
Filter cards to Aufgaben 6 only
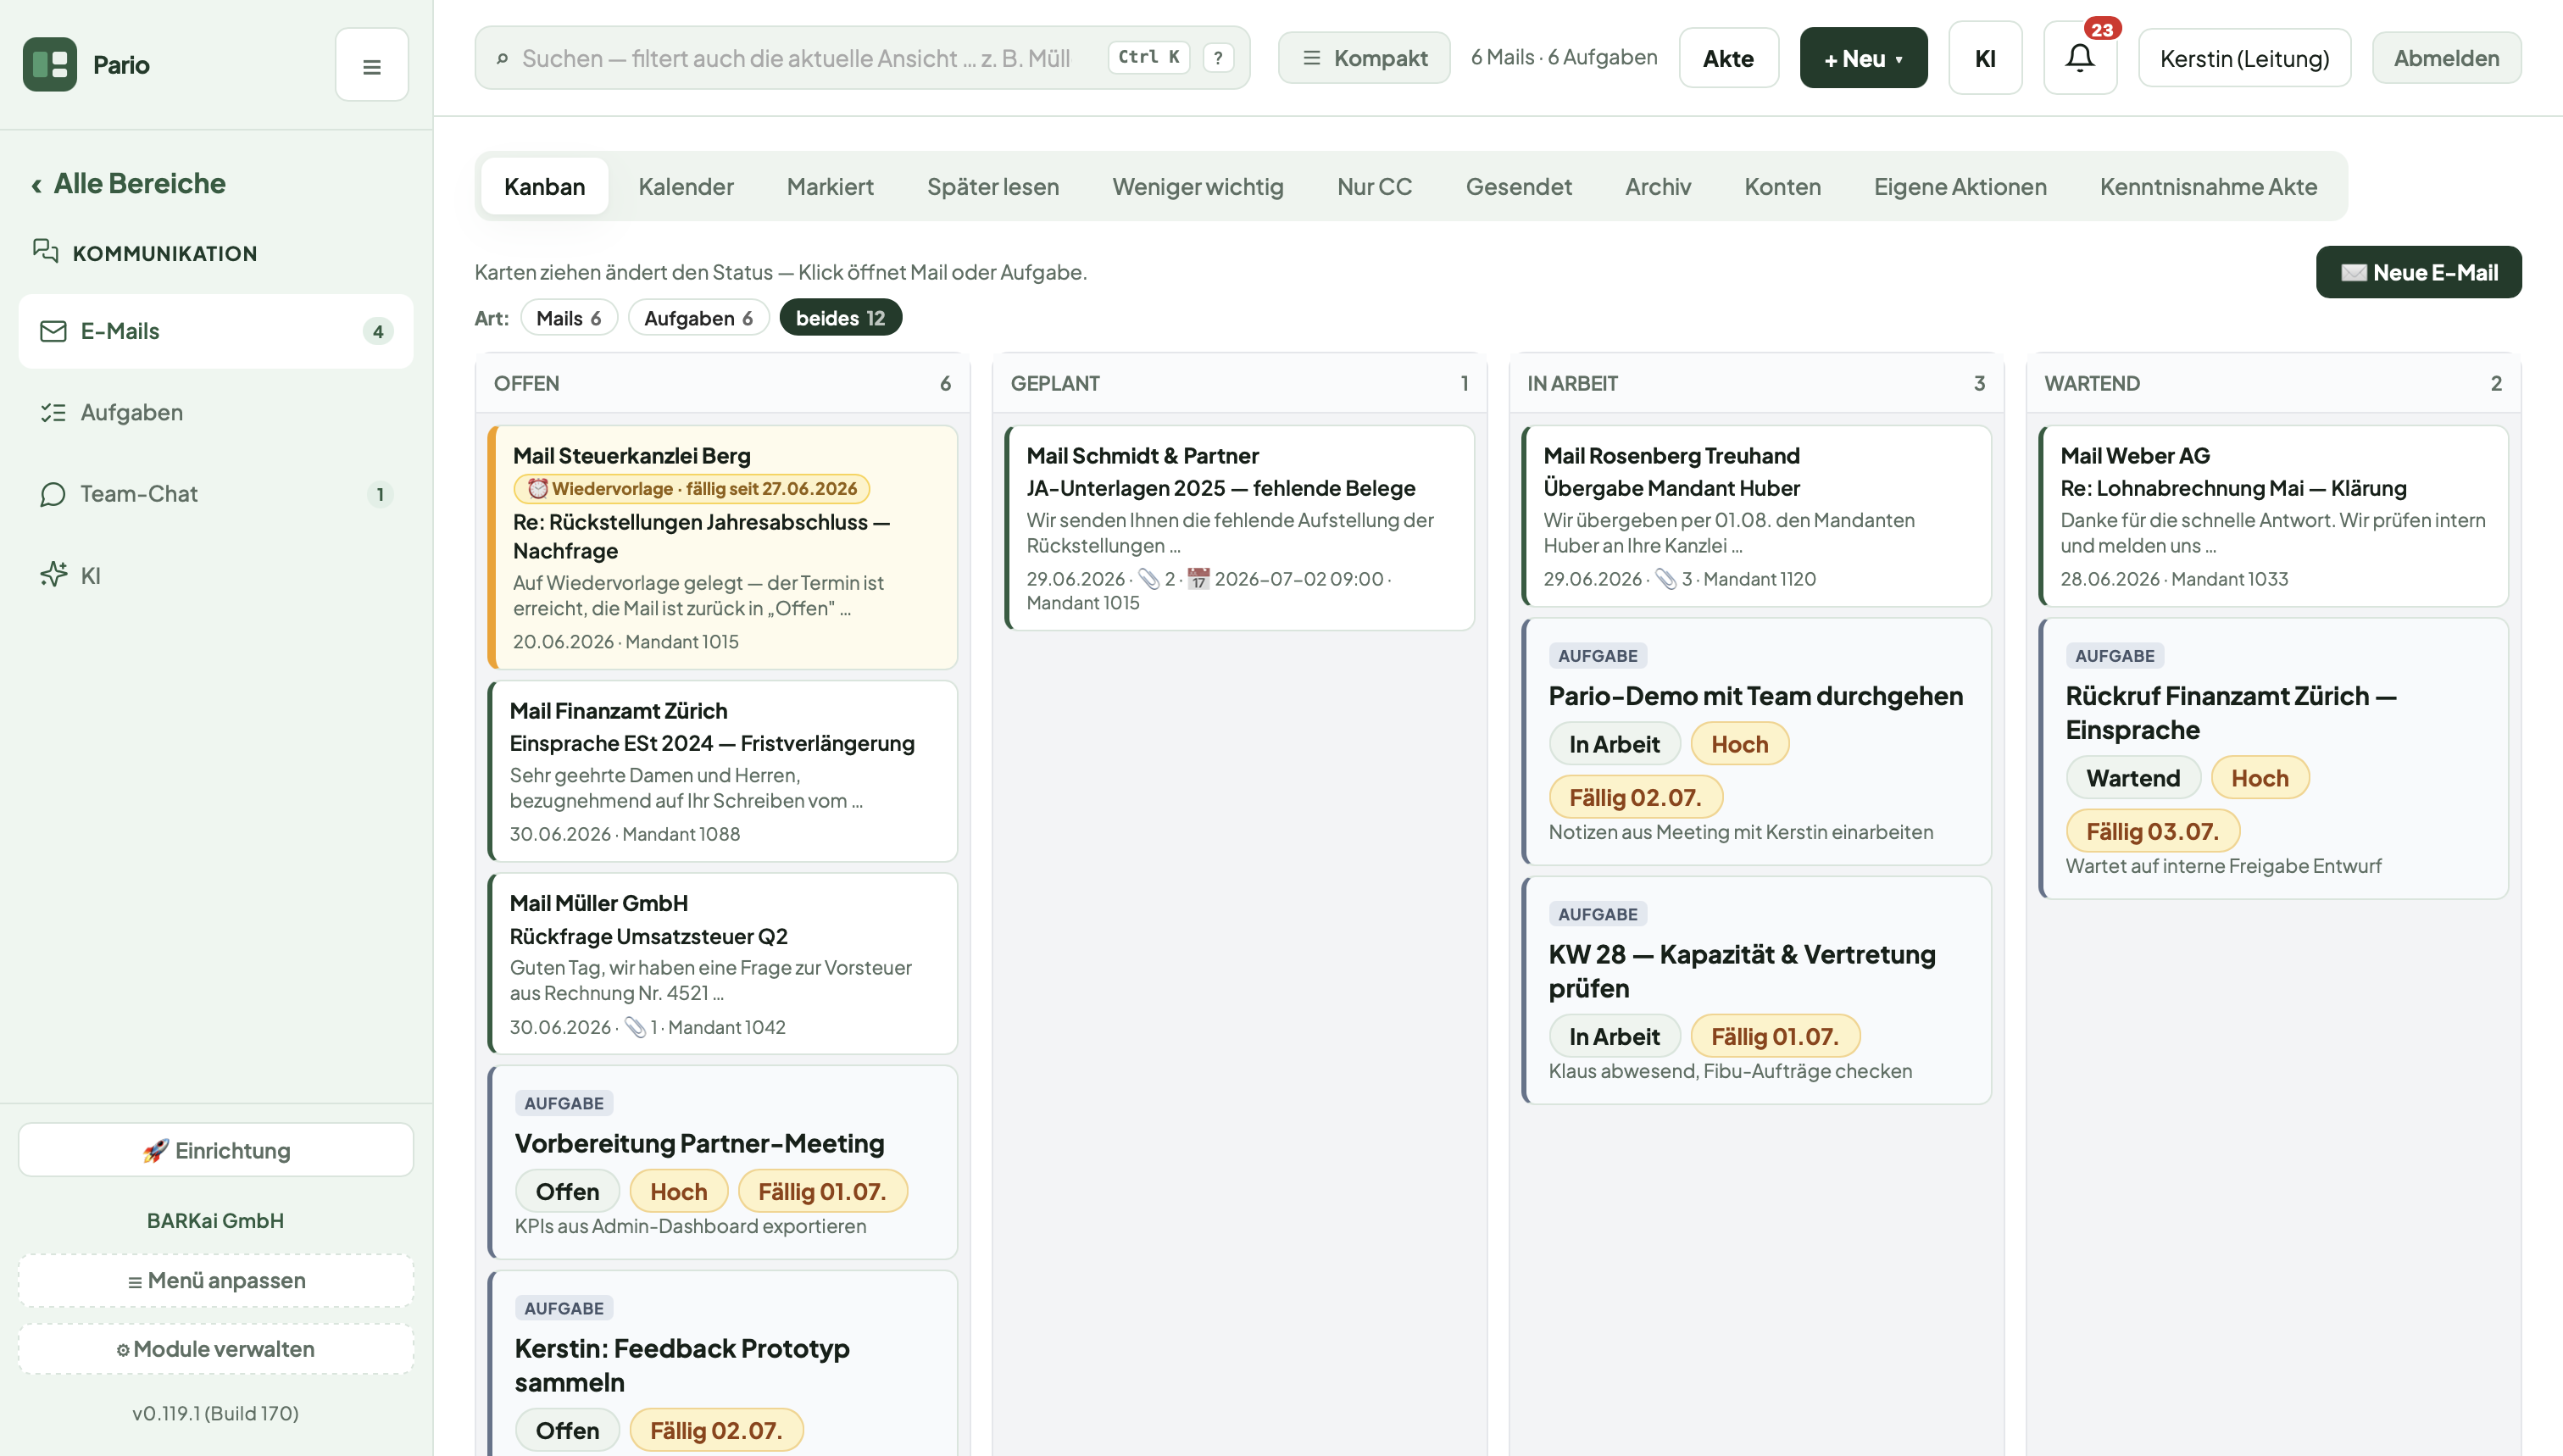698,318
